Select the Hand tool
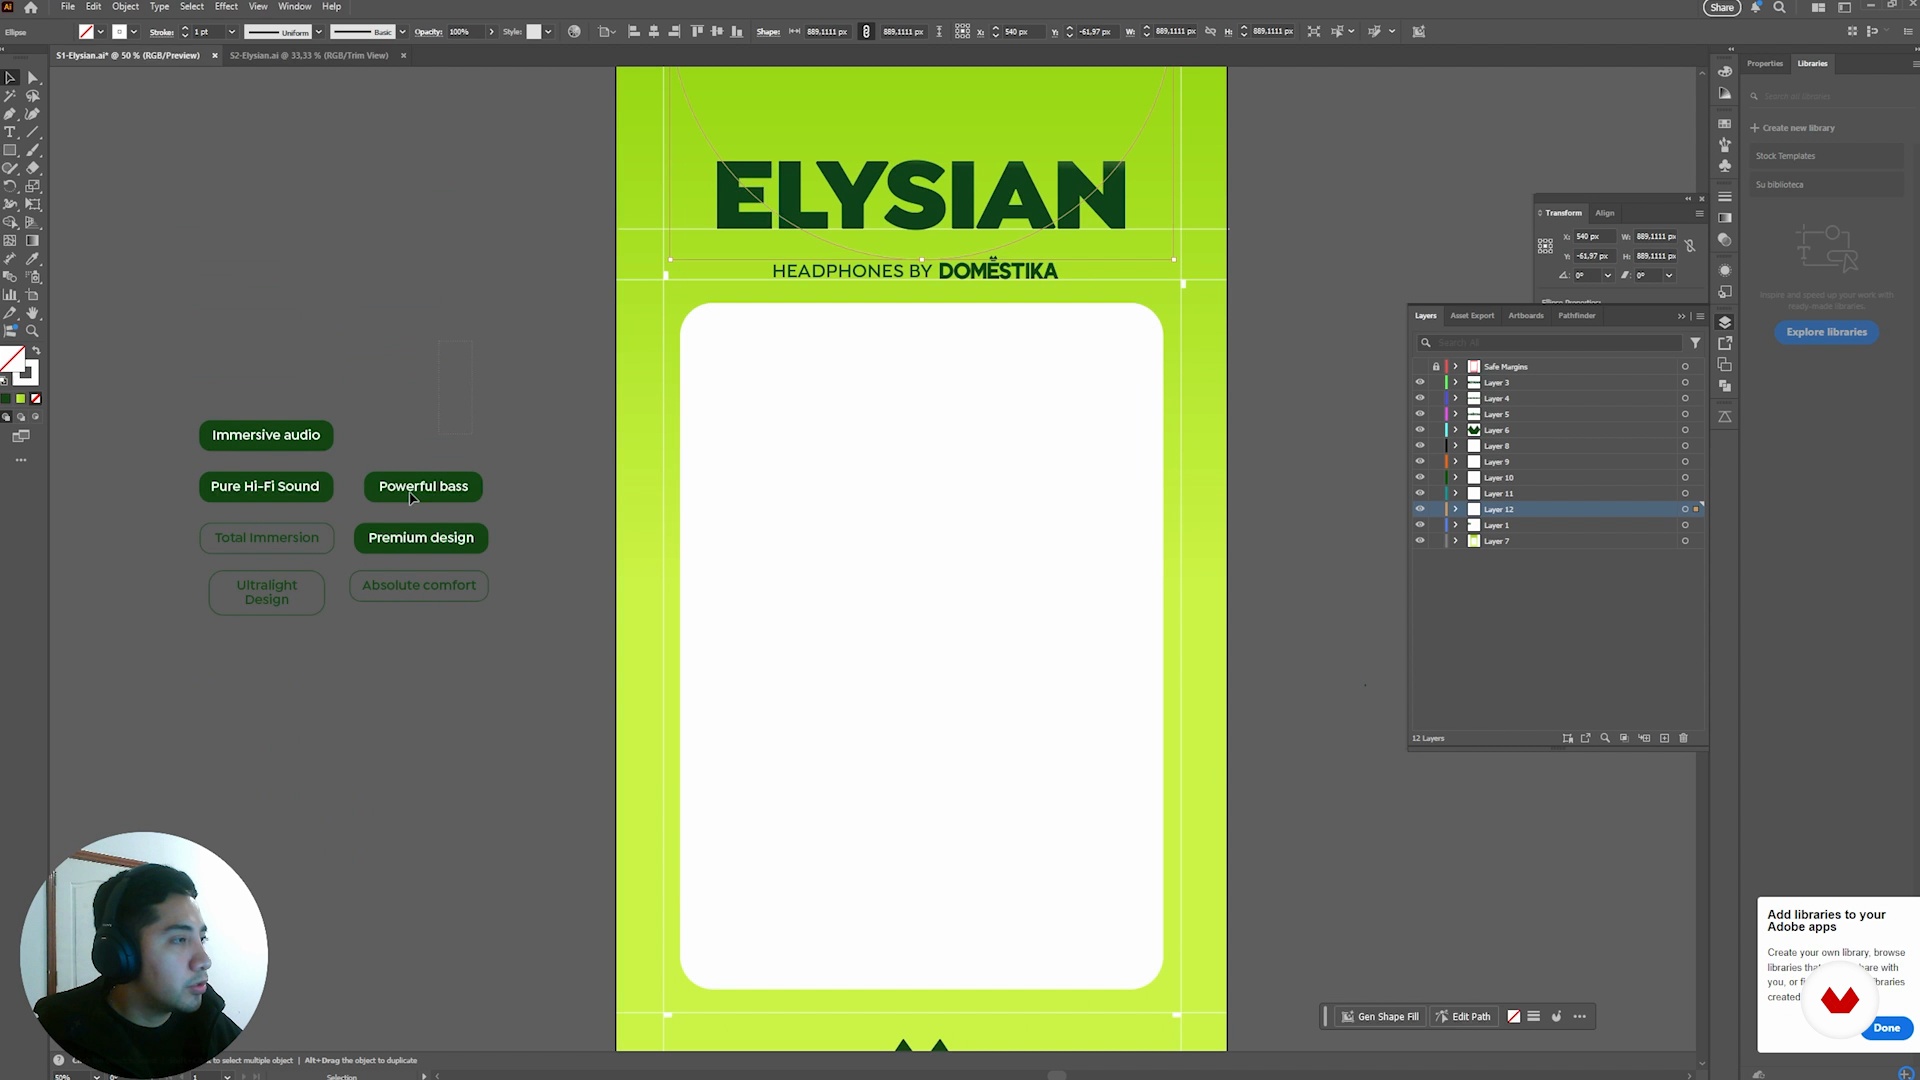 pyautogui.click(x=32, y=313)
